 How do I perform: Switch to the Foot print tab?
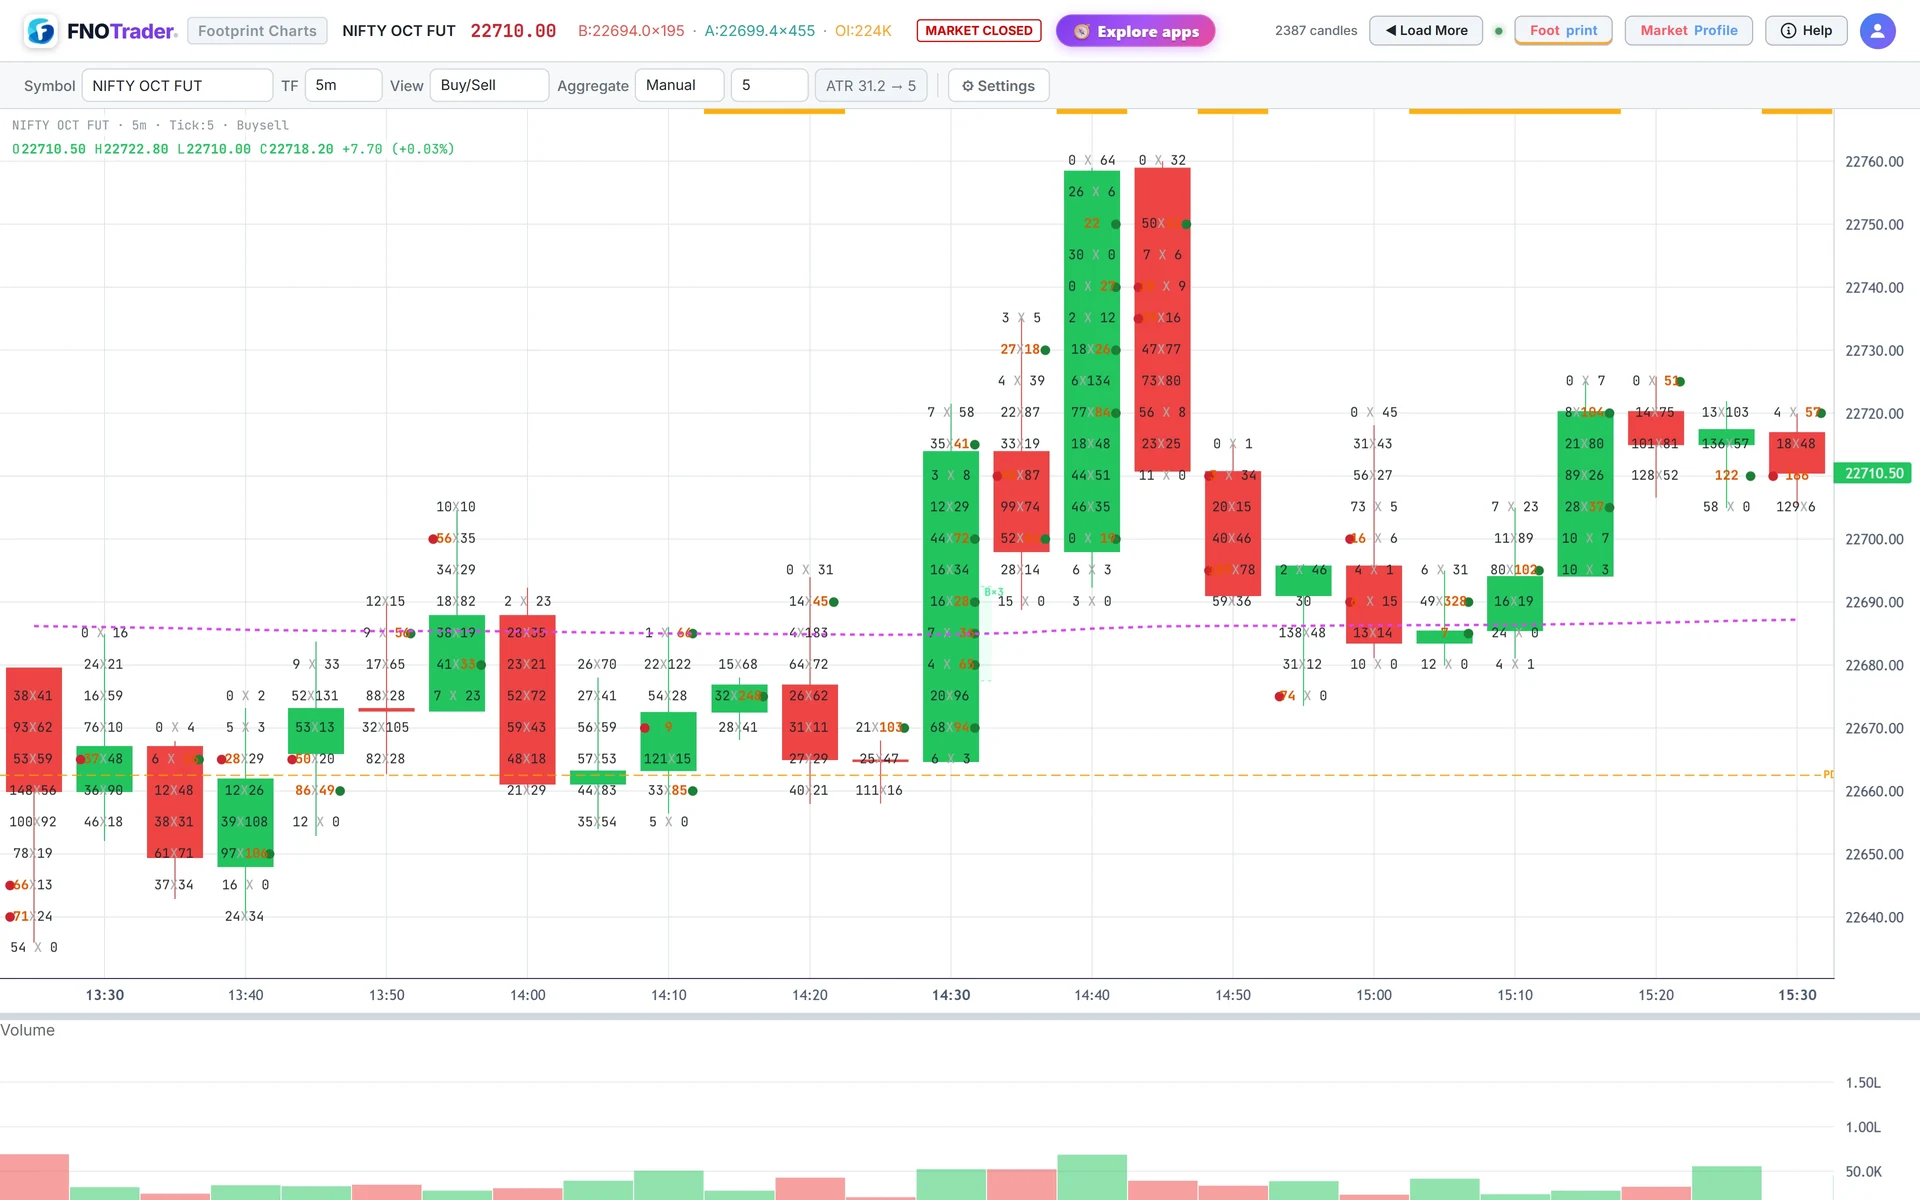coord(1563,31)
